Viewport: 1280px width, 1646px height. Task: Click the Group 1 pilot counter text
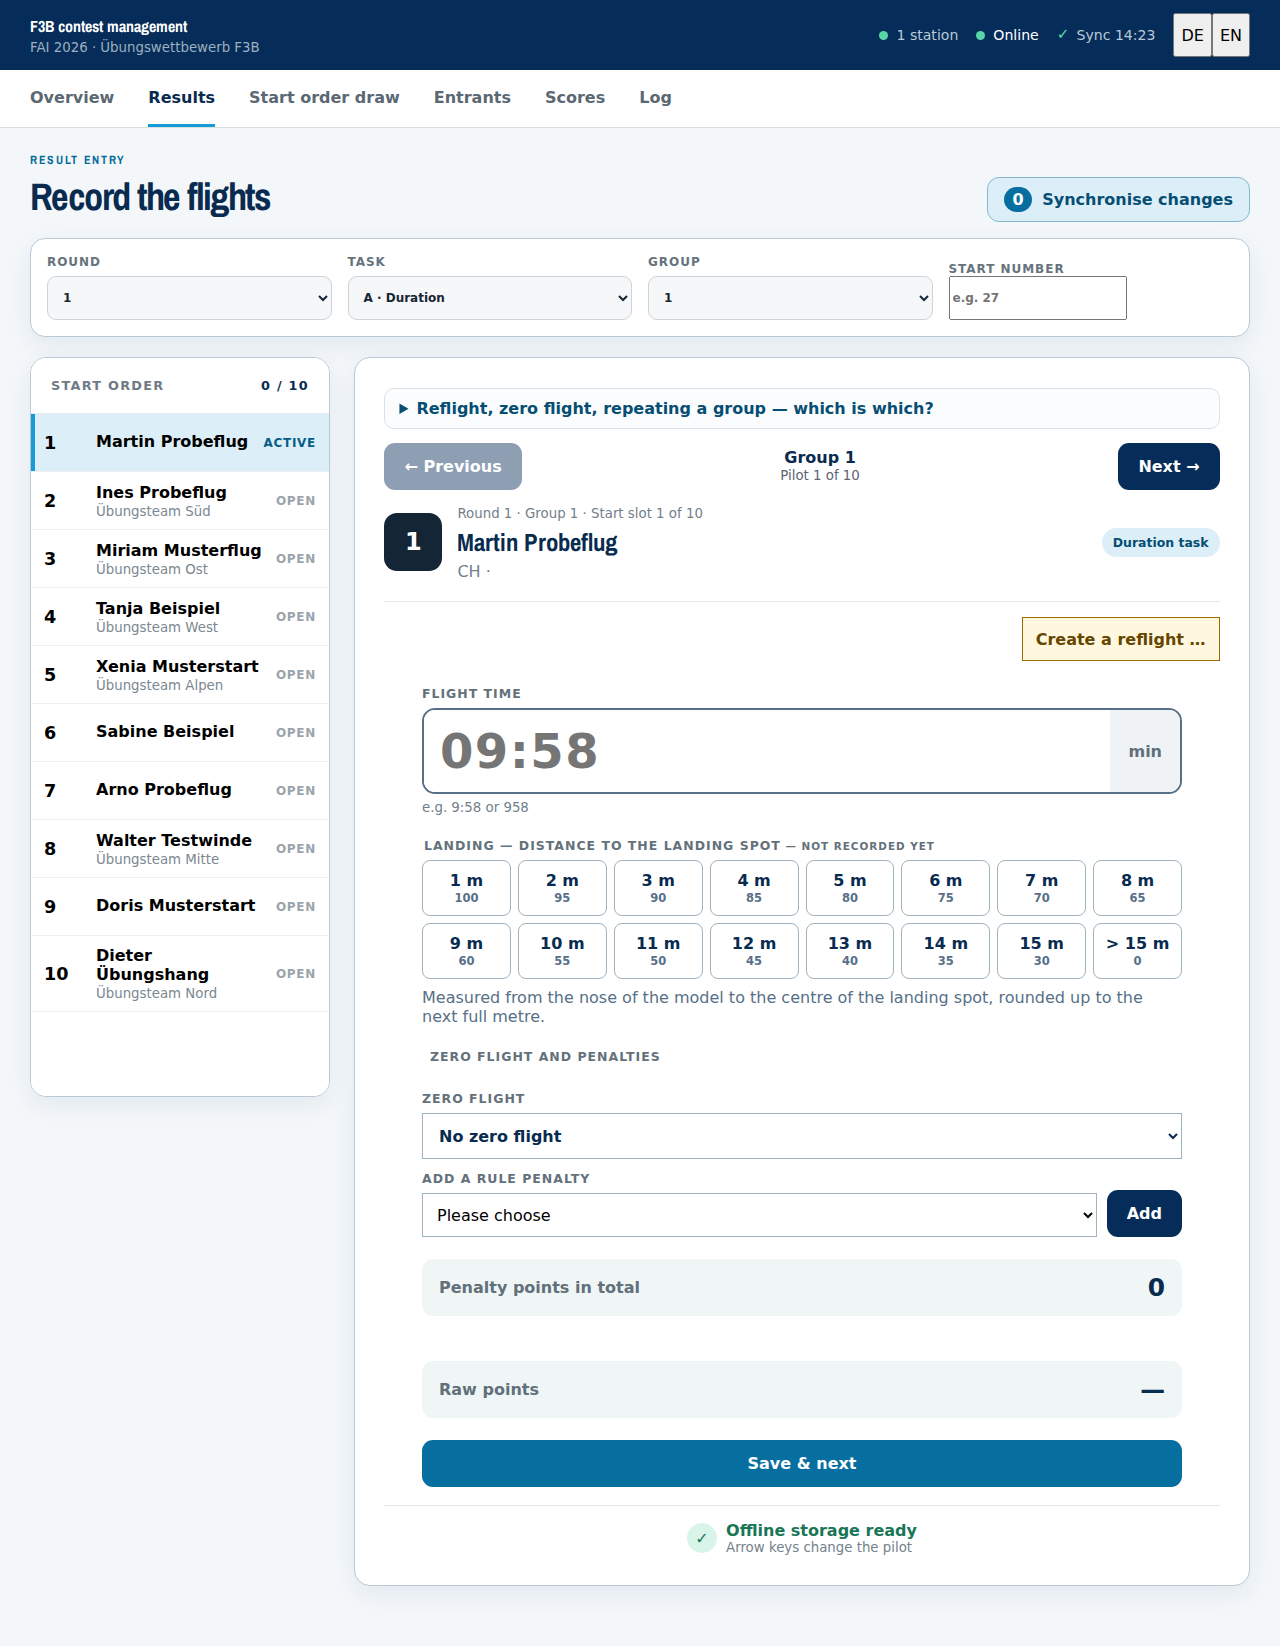(820, 465)
